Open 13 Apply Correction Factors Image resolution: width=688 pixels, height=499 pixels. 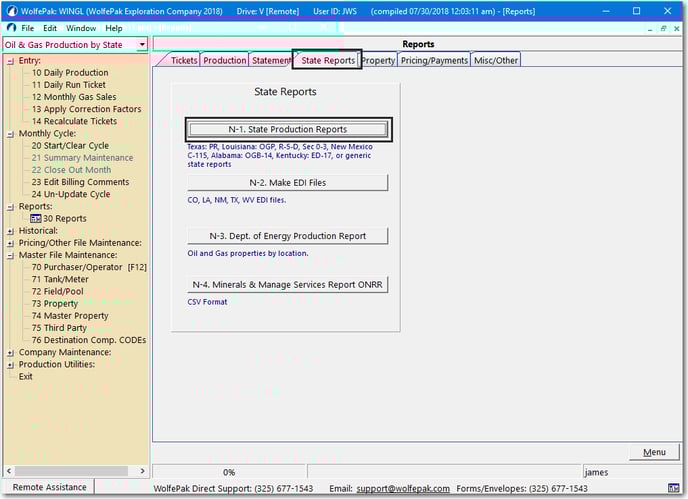click(86, 109)
